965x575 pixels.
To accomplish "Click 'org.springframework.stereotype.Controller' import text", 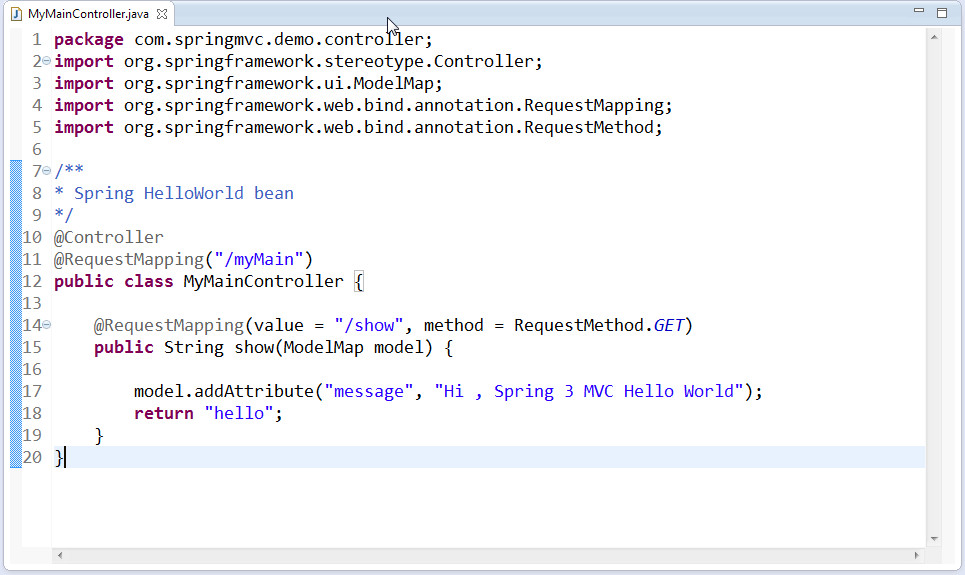I will pos(329,62).
